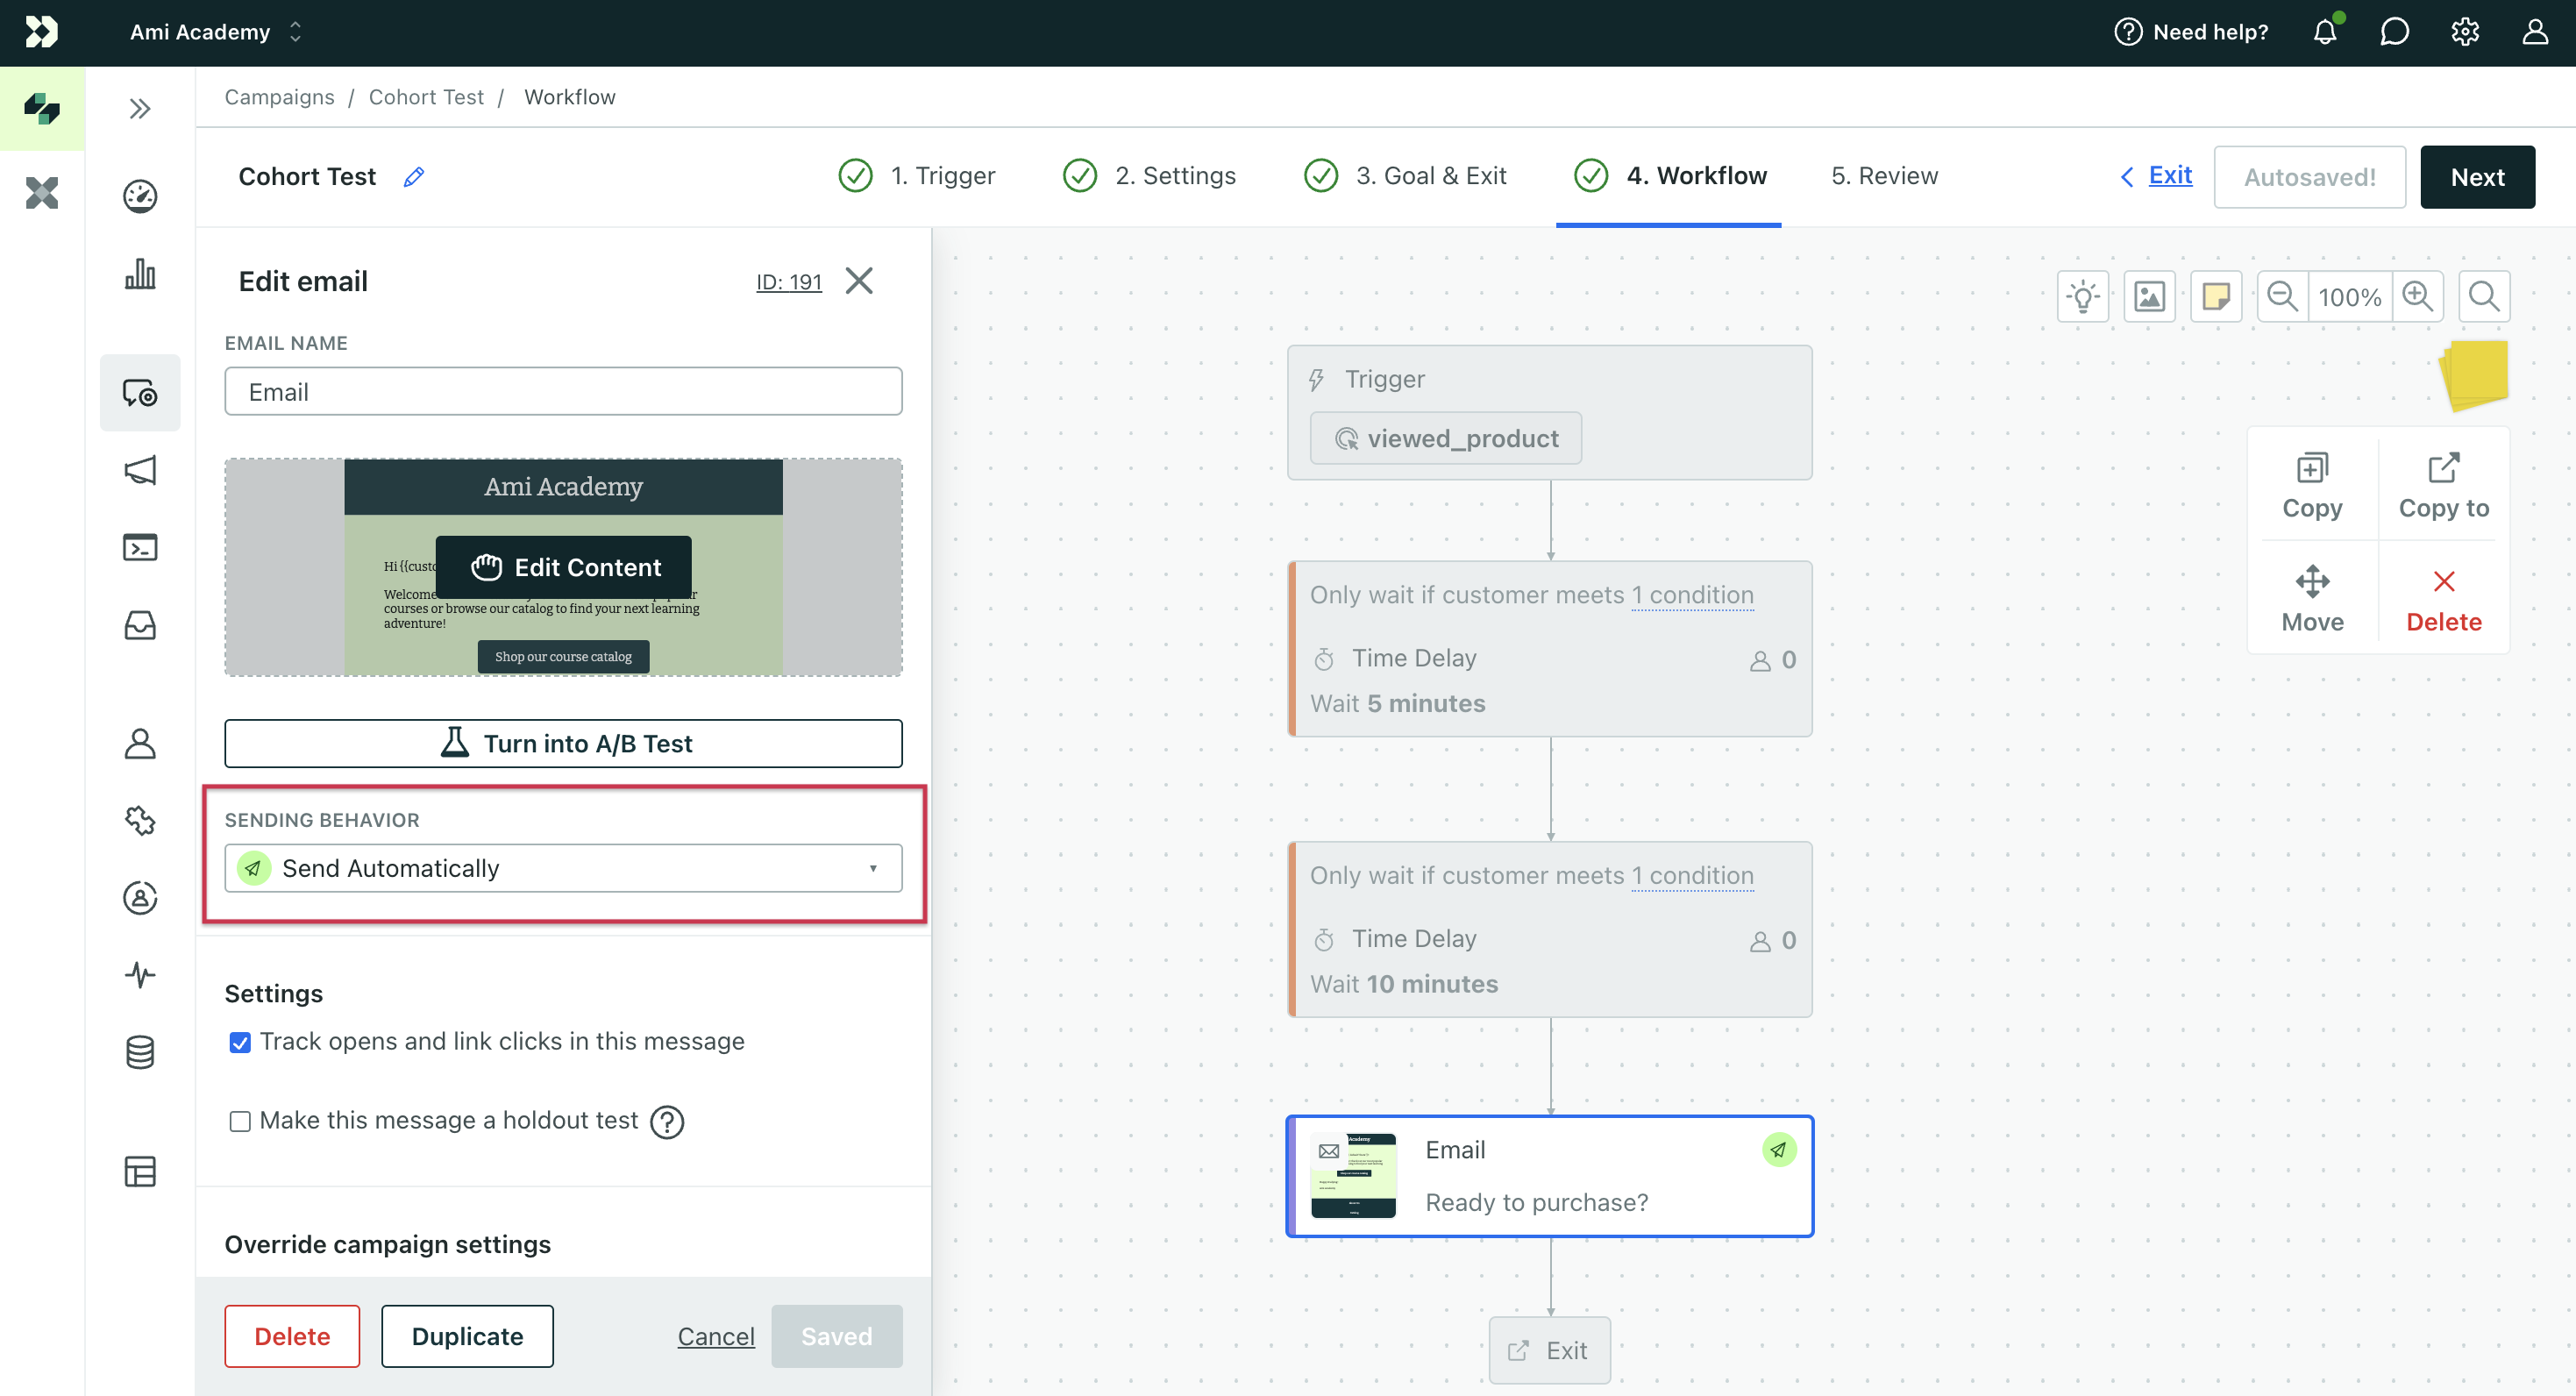Click the zoom in icon on canvas
Image resolution: width=2576 pixels, height=1396 pixels.
coord(2418,296)
